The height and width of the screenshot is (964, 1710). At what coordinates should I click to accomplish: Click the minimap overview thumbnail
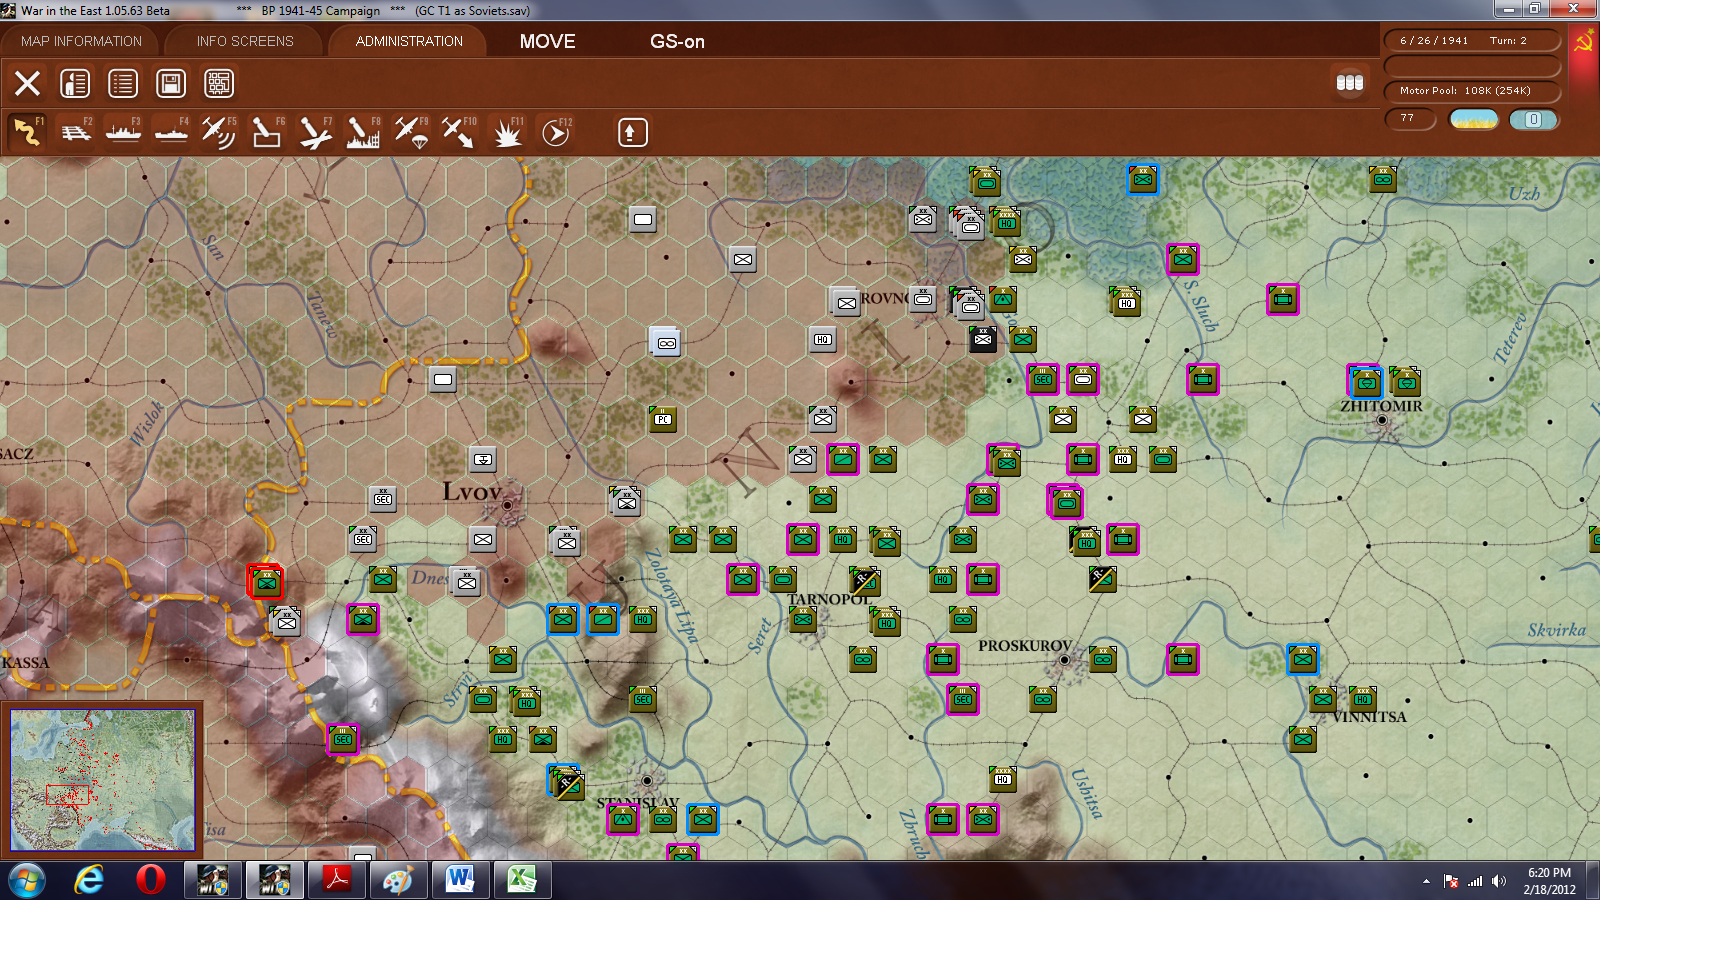click(x=102, y=780)
